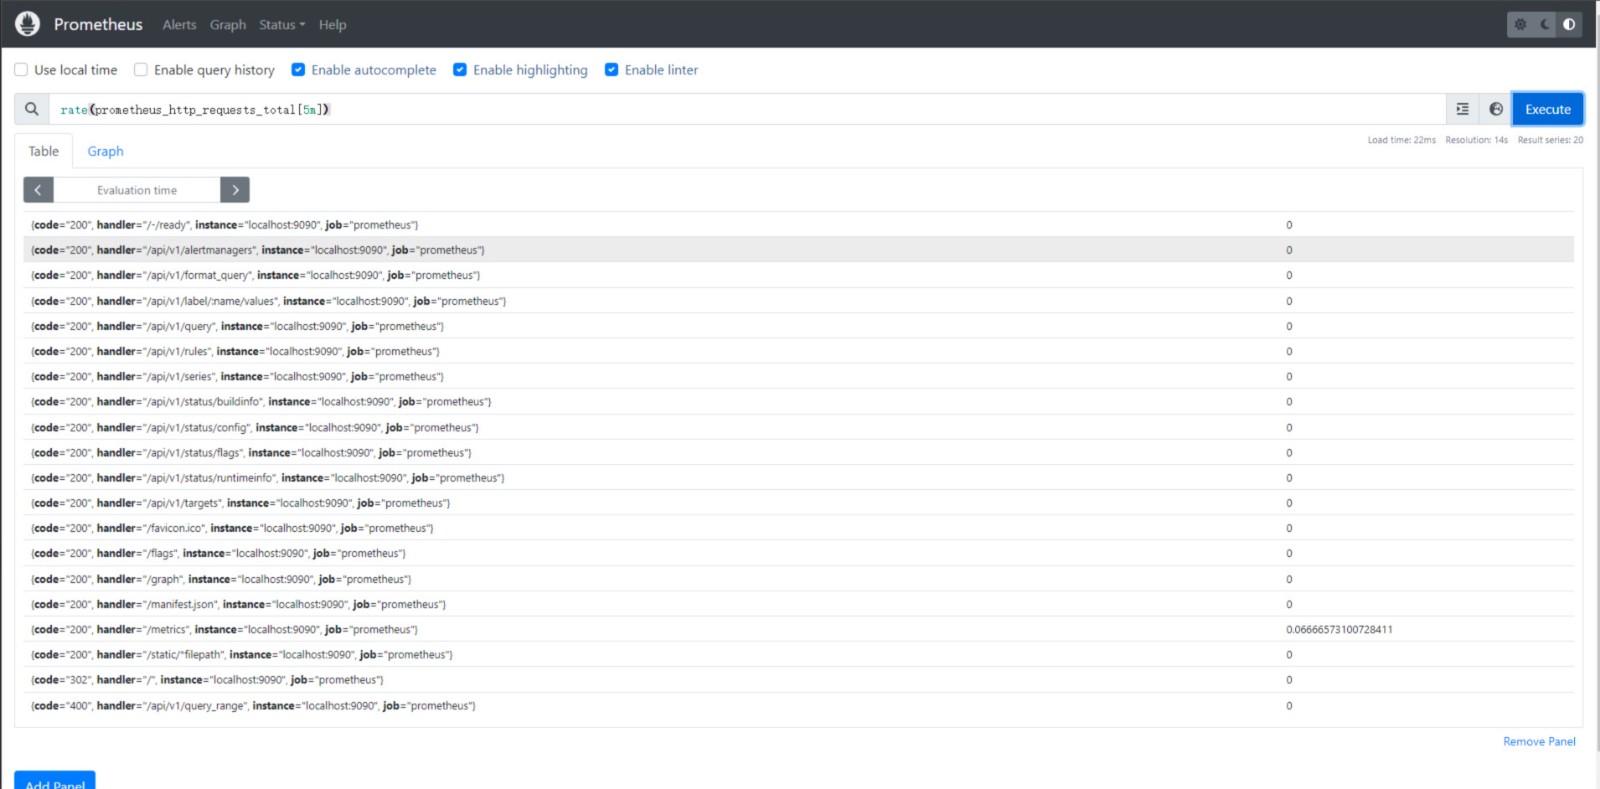1600x789 pixels.
Task: Uncheck Enable linter option
Action: pos(611,70)
